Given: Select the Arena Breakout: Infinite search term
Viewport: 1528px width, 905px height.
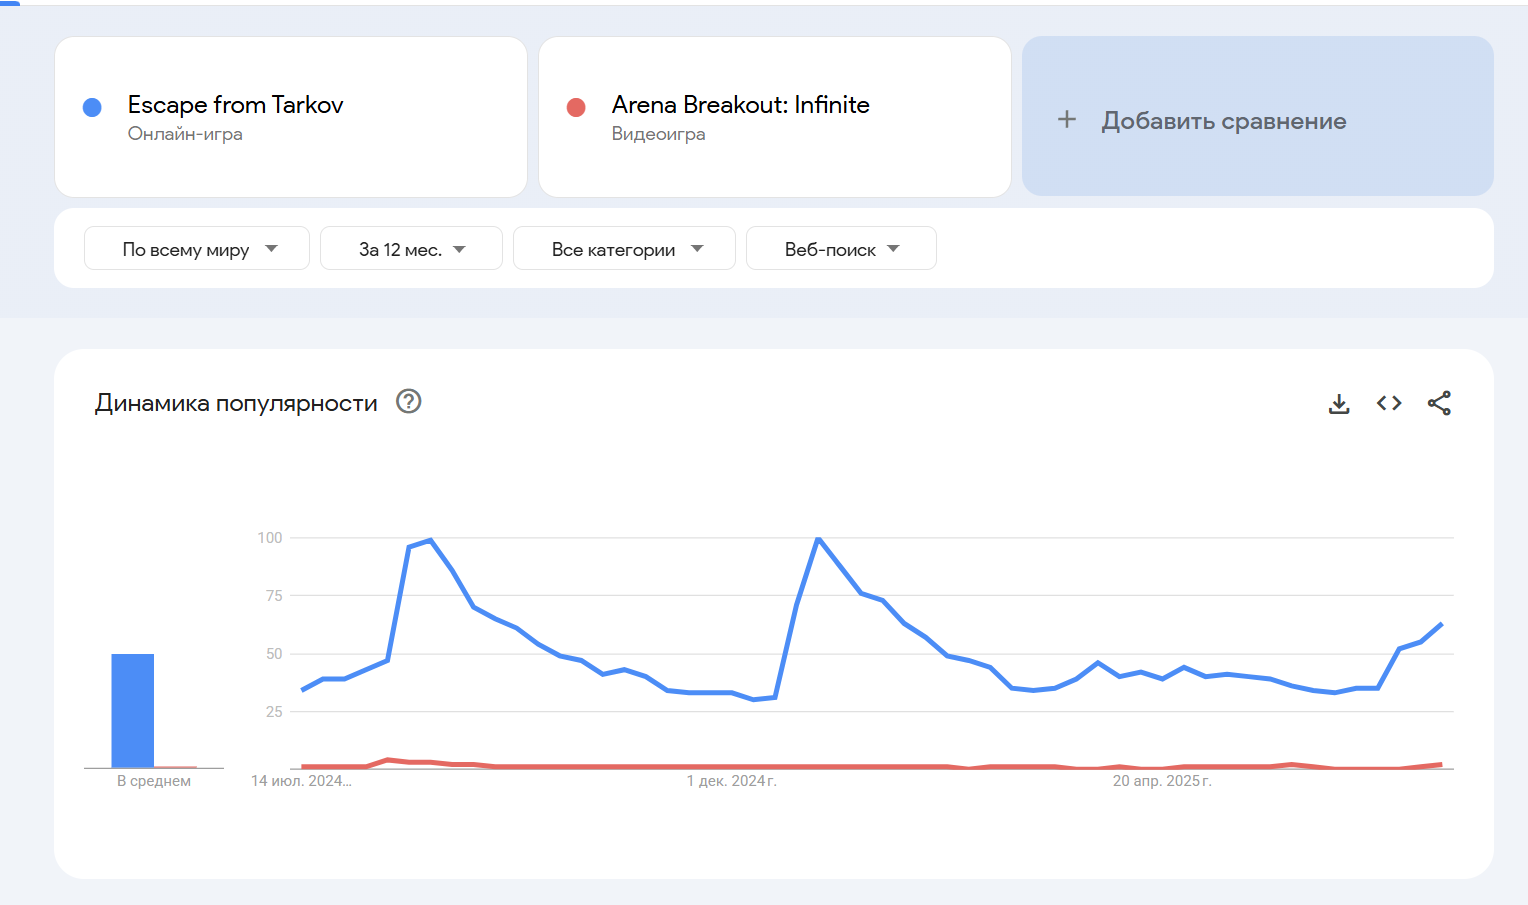Looking at the screenshot, I should 740,105.
